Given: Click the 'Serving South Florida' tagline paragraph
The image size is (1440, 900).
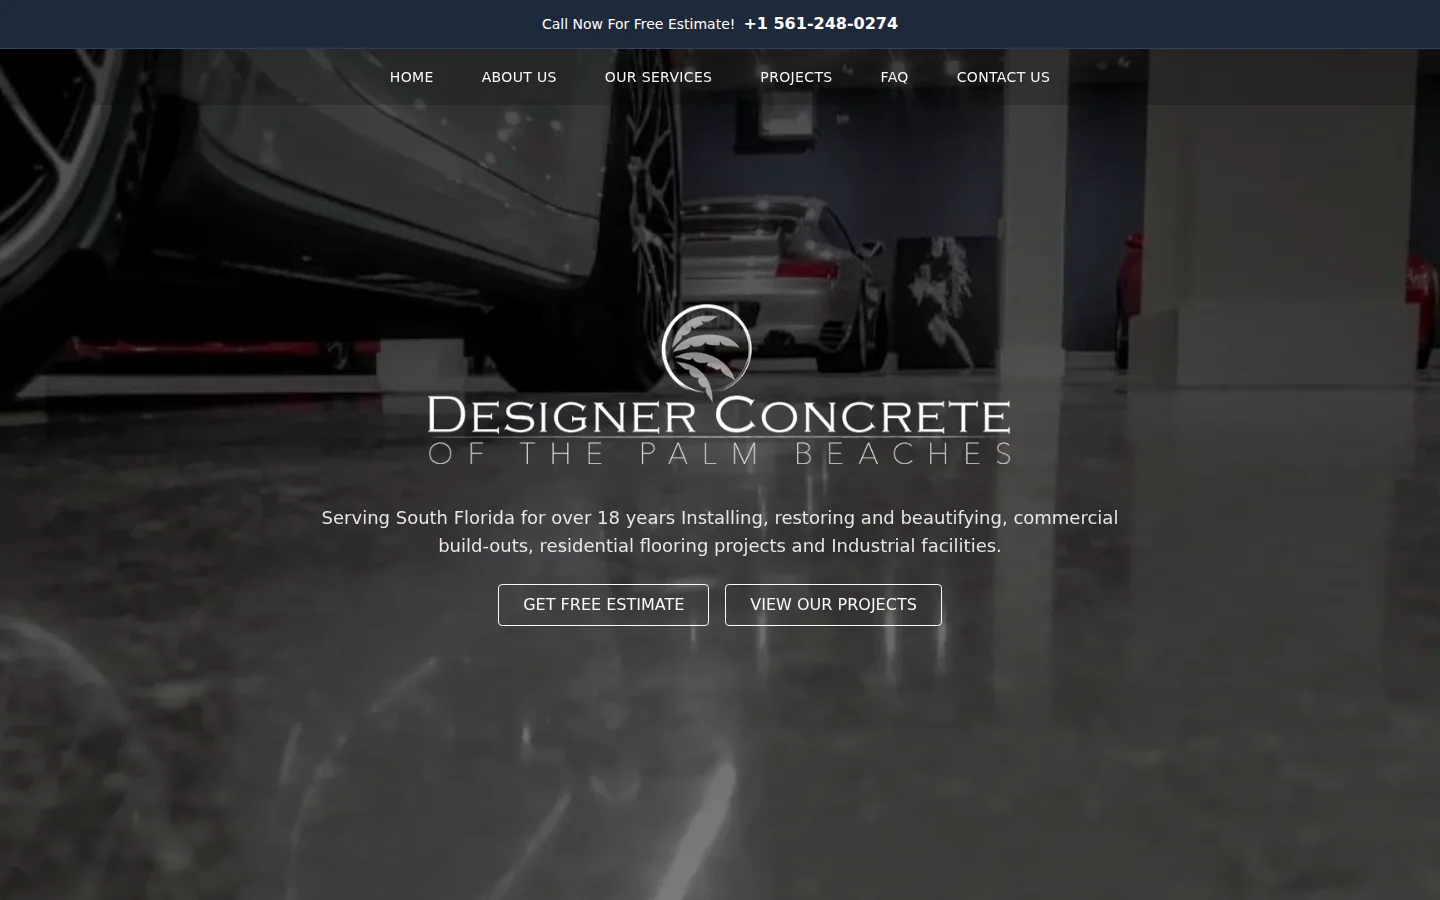Looking at the screenshot, I should (720, 532).
